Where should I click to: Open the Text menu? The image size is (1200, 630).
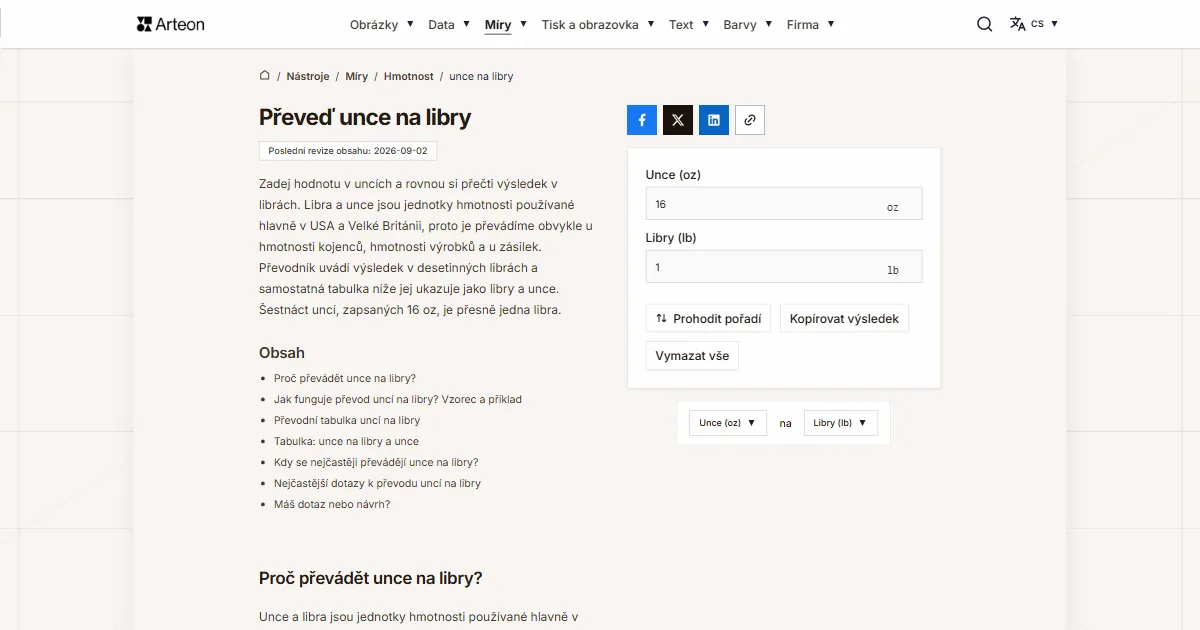[x=689, y=25]
